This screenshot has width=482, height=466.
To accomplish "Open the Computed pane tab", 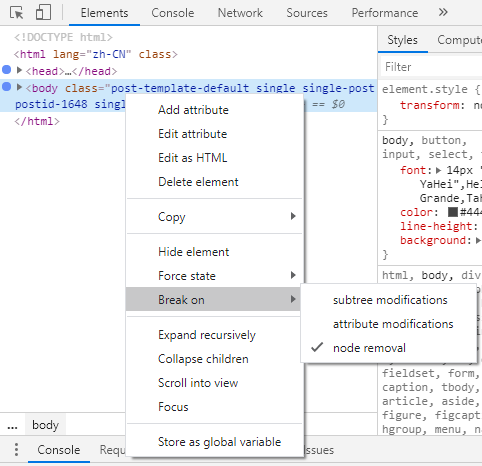I will [459, 40].
